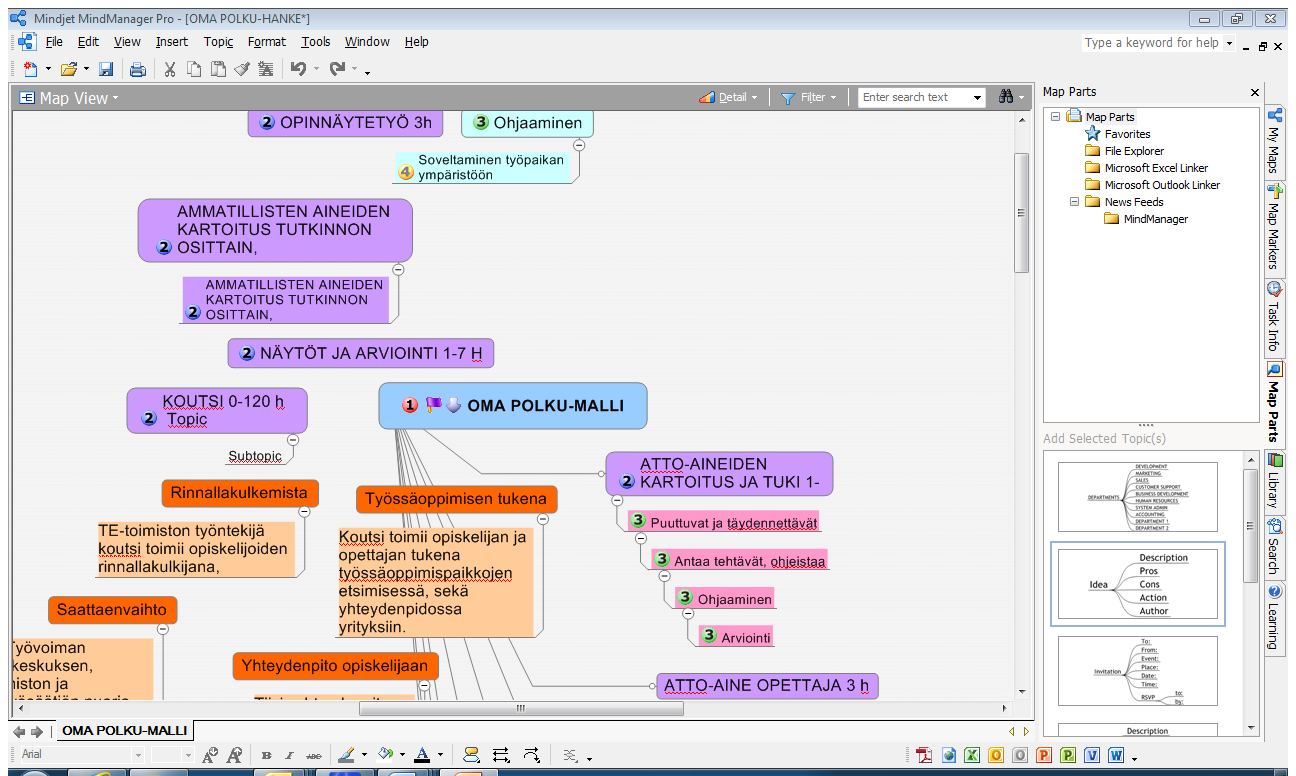The height and width of the screenshot is (776, 1296).
Task: Click the binoculars search icon
Action: (1006, 97)
